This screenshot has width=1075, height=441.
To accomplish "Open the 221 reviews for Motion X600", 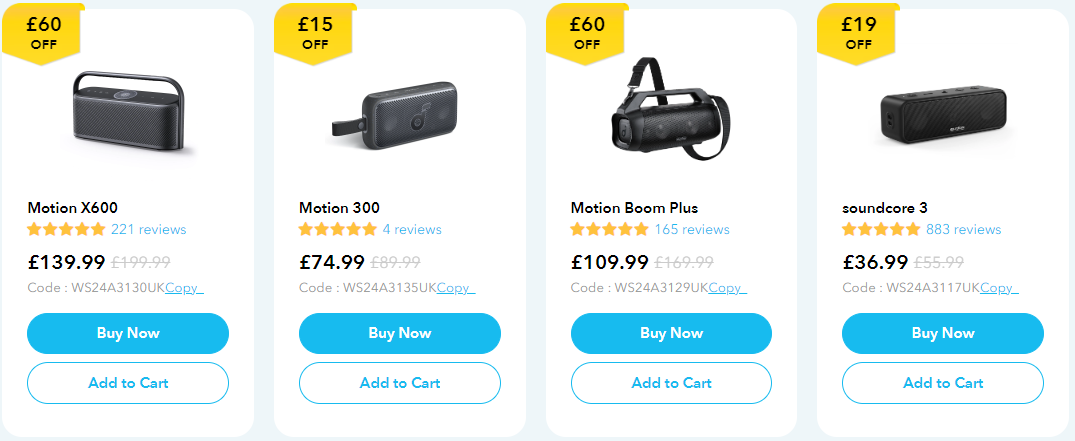I will coord(148,230).
